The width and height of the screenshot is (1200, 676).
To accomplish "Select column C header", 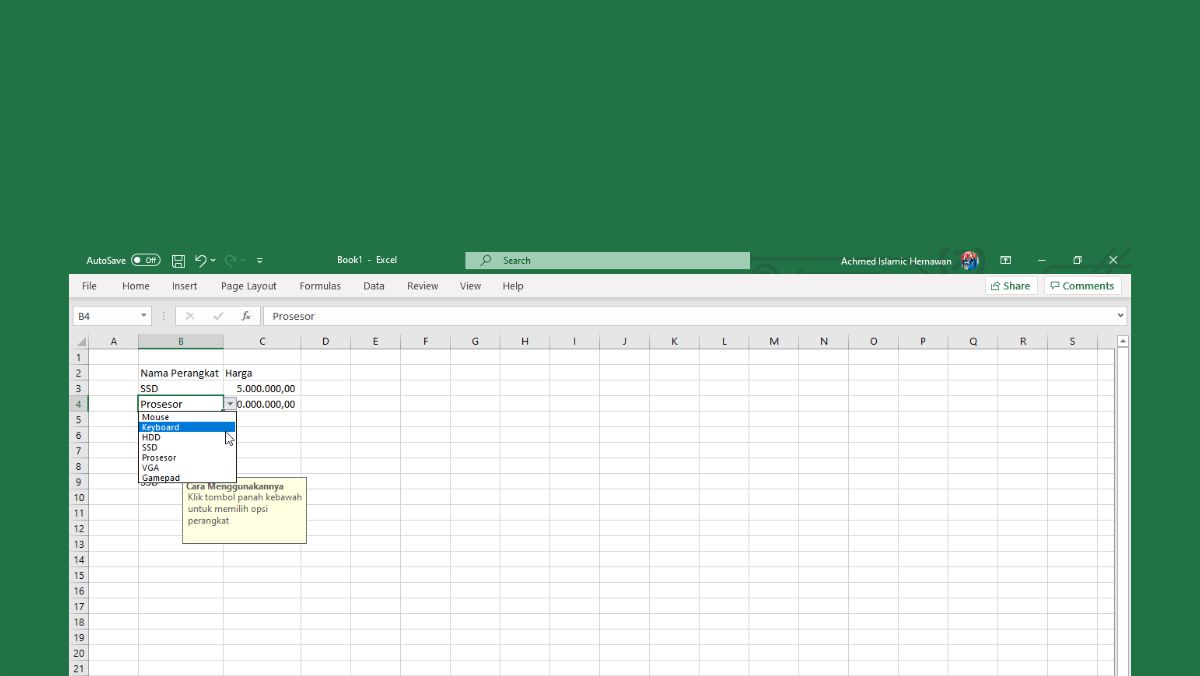I will tap(262, 341).
